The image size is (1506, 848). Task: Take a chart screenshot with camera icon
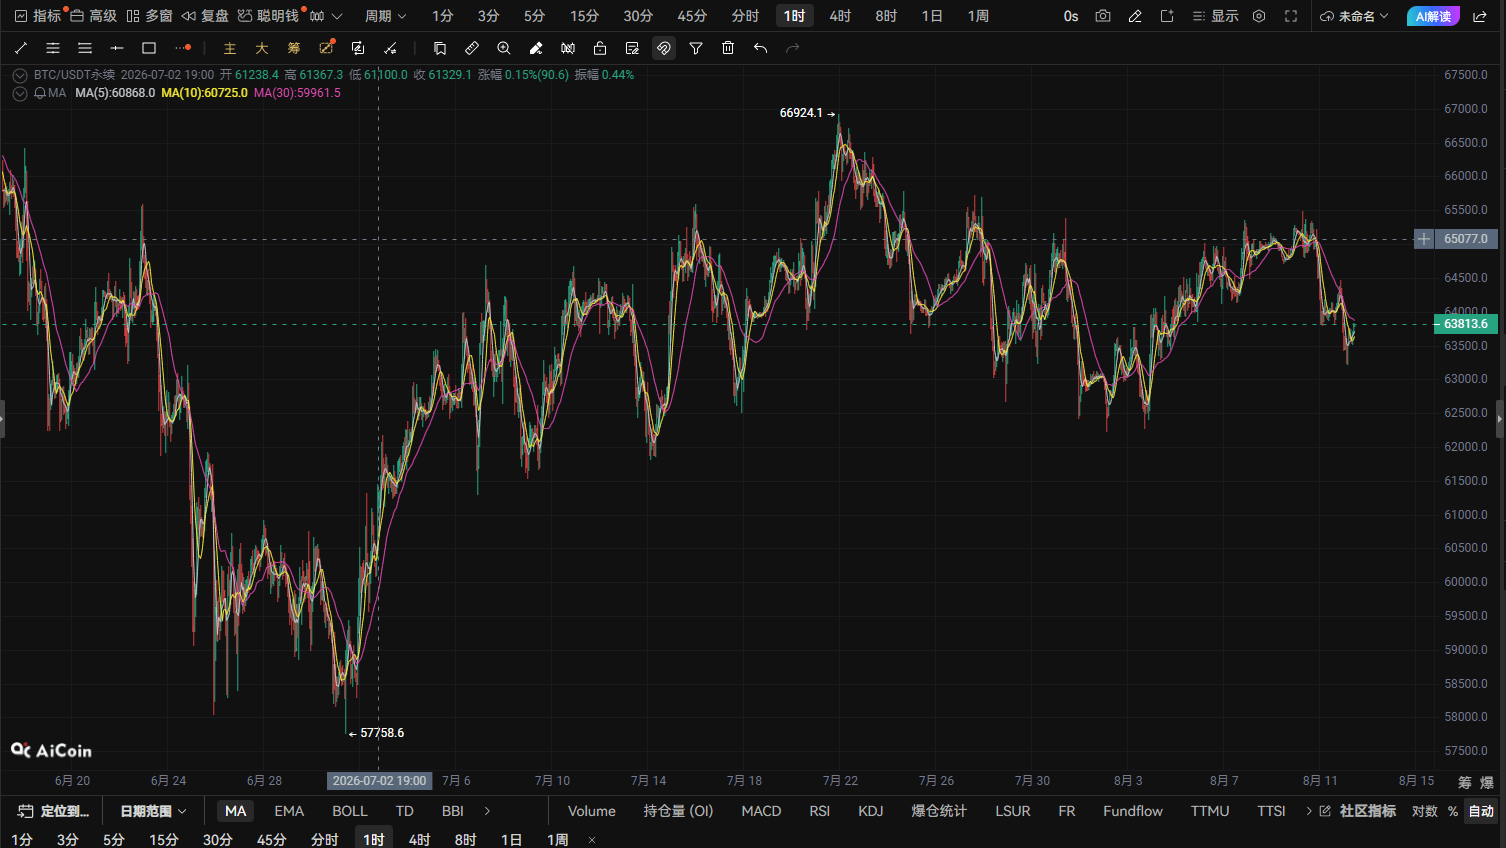pyautogui.click(x=1103, y=16)
